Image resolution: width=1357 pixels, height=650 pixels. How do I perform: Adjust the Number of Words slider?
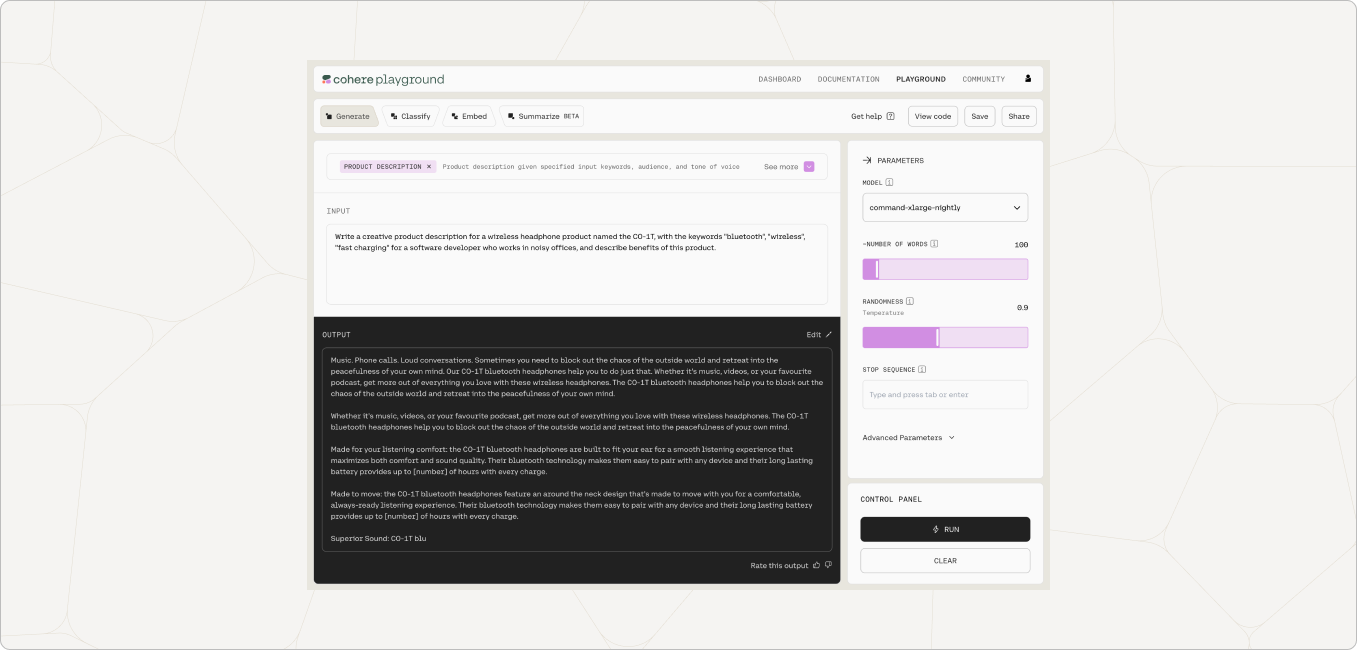coord(945,269)
